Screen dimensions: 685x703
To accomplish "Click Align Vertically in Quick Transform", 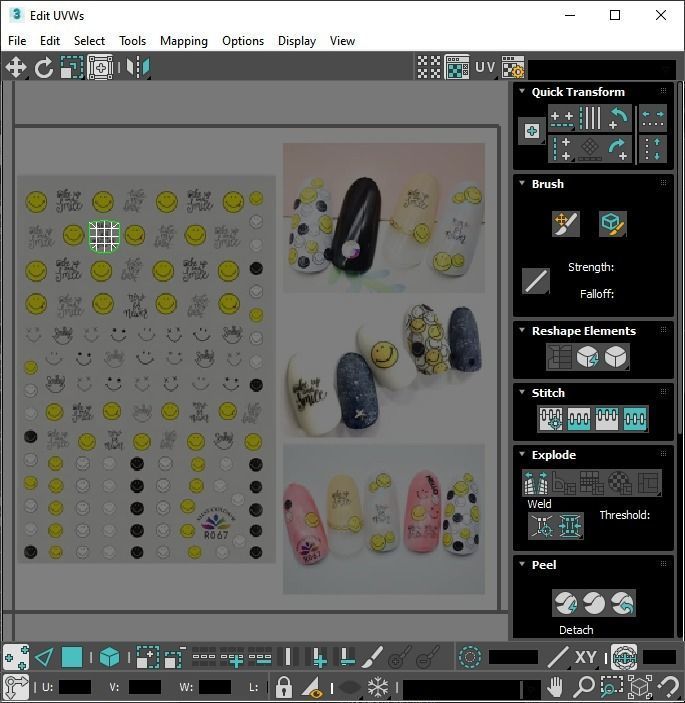I will 562,149.
